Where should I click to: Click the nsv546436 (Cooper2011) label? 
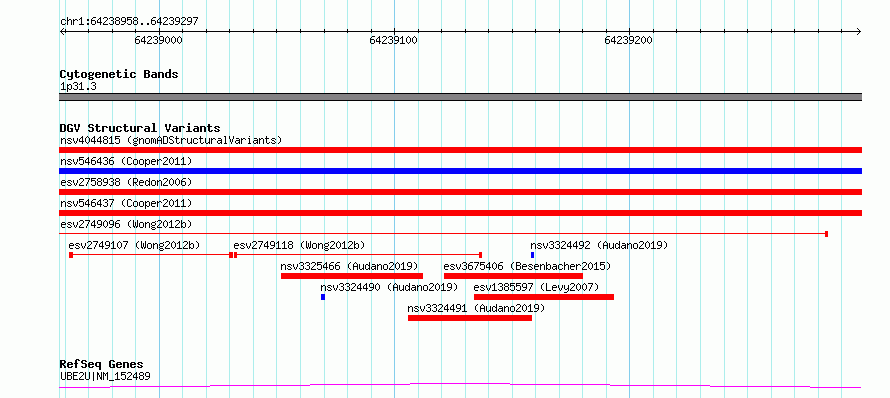click(x=126, y=161)
